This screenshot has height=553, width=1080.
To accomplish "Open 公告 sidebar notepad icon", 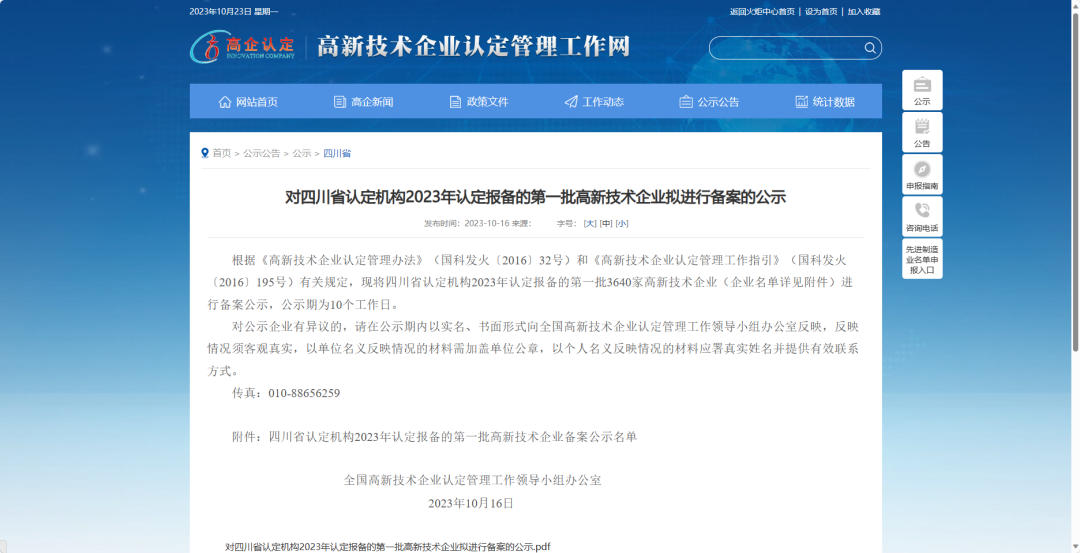I will pyautogui.click(x=922, y=127).
